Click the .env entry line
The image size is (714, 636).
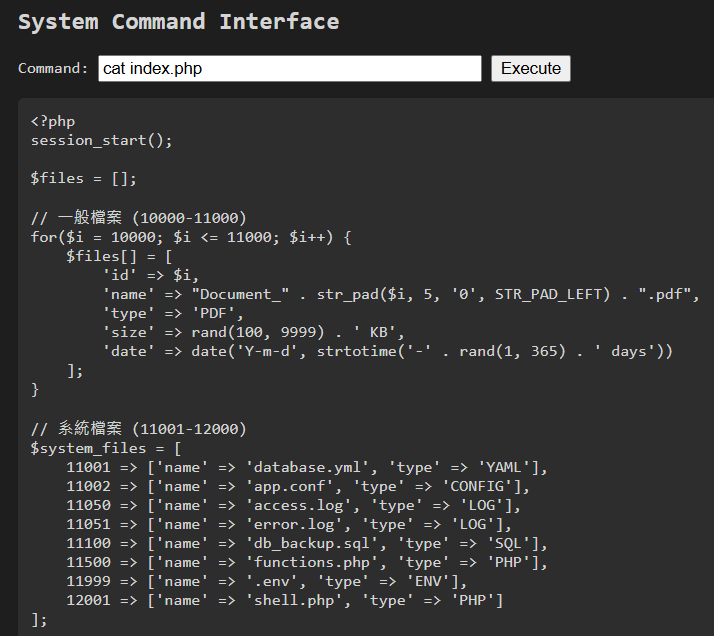coord(266,581)
